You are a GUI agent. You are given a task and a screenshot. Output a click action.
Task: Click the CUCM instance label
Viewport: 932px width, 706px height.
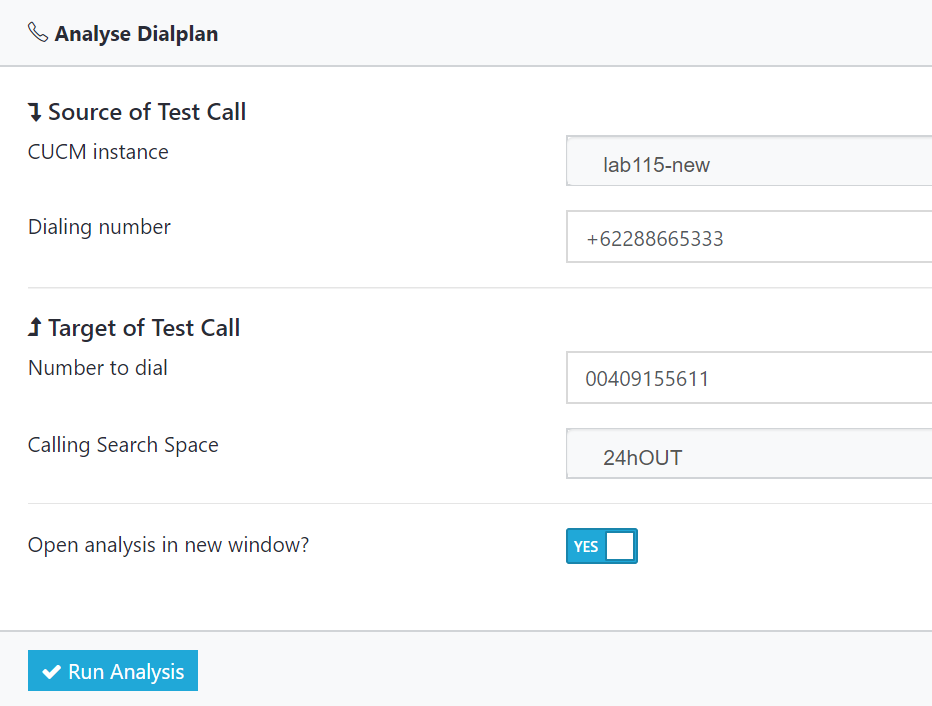(x=98, y=152)
